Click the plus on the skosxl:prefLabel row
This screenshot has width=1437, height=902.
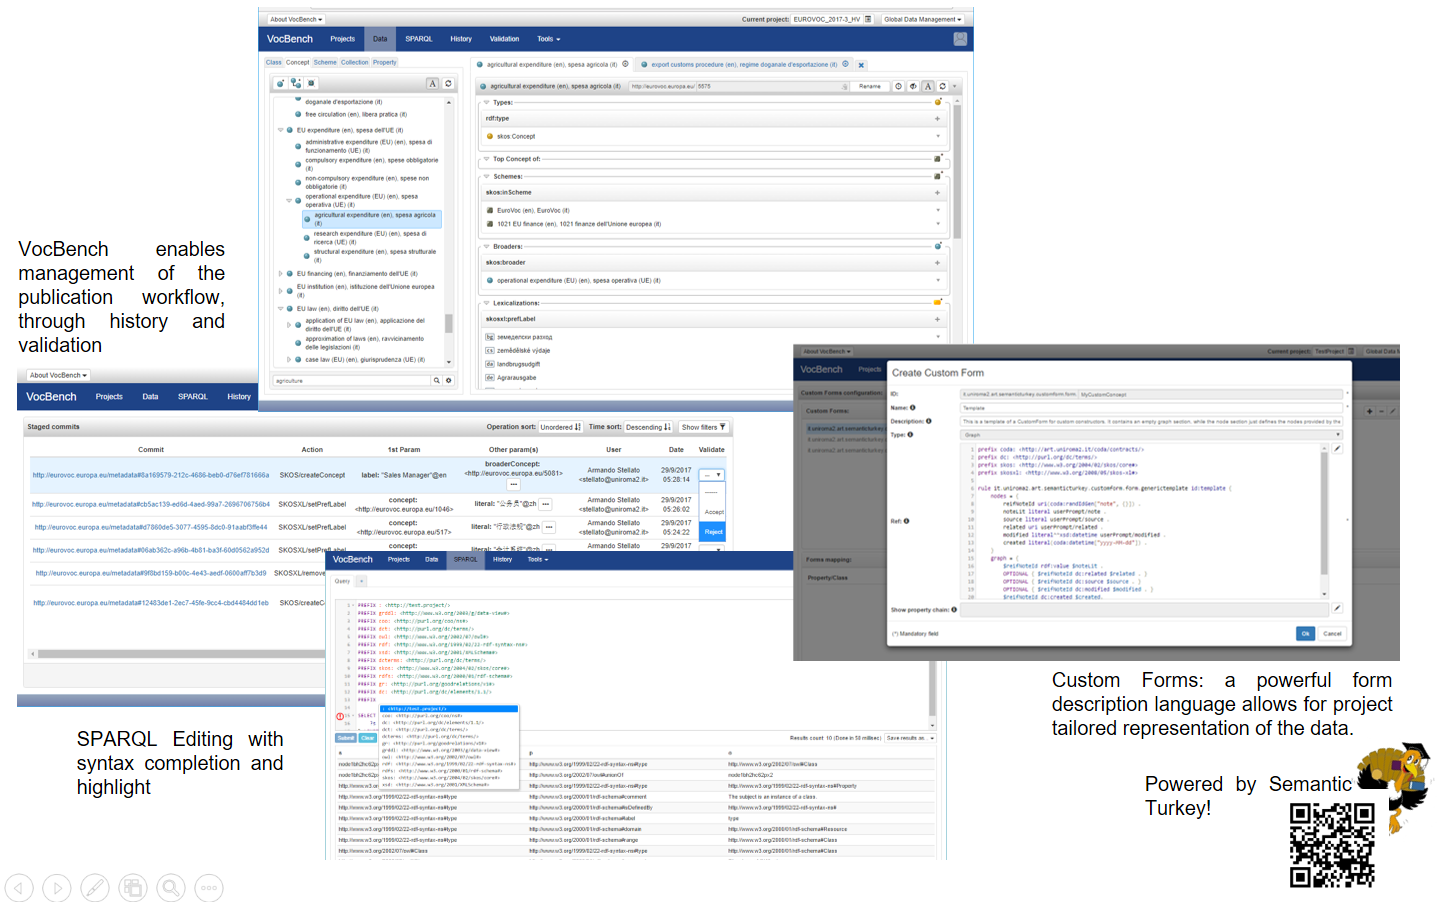pos(937,319)
